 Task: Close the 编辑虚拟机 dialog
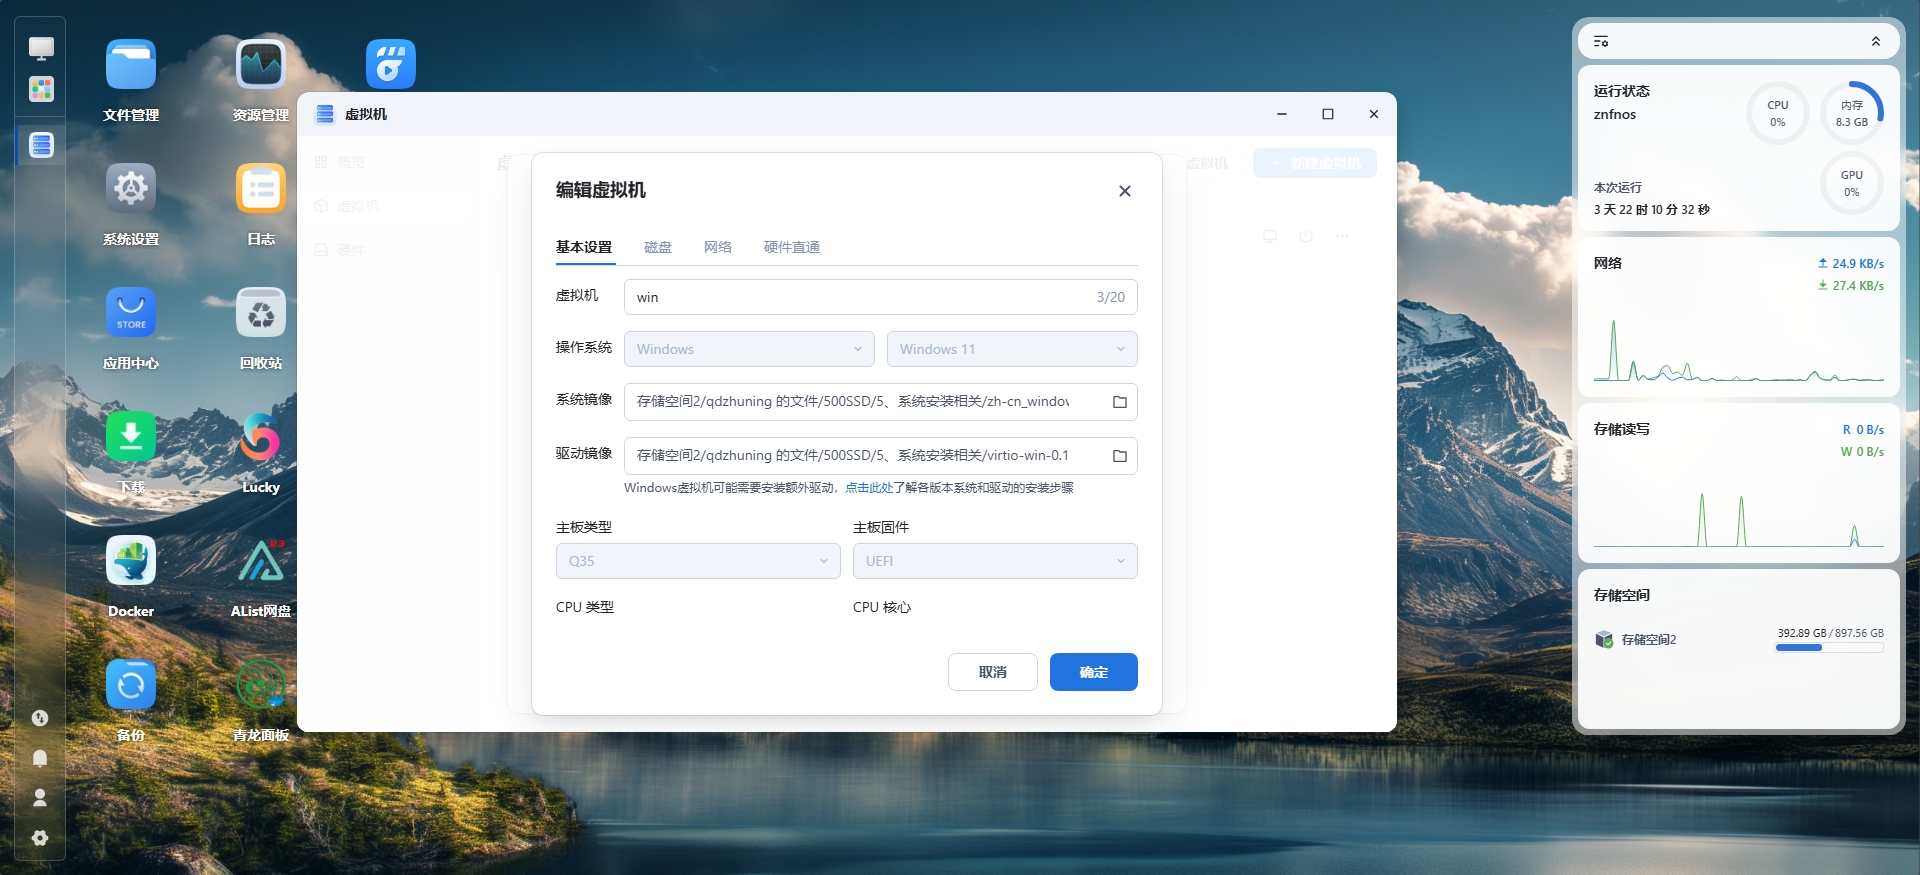pos(1124,191)
